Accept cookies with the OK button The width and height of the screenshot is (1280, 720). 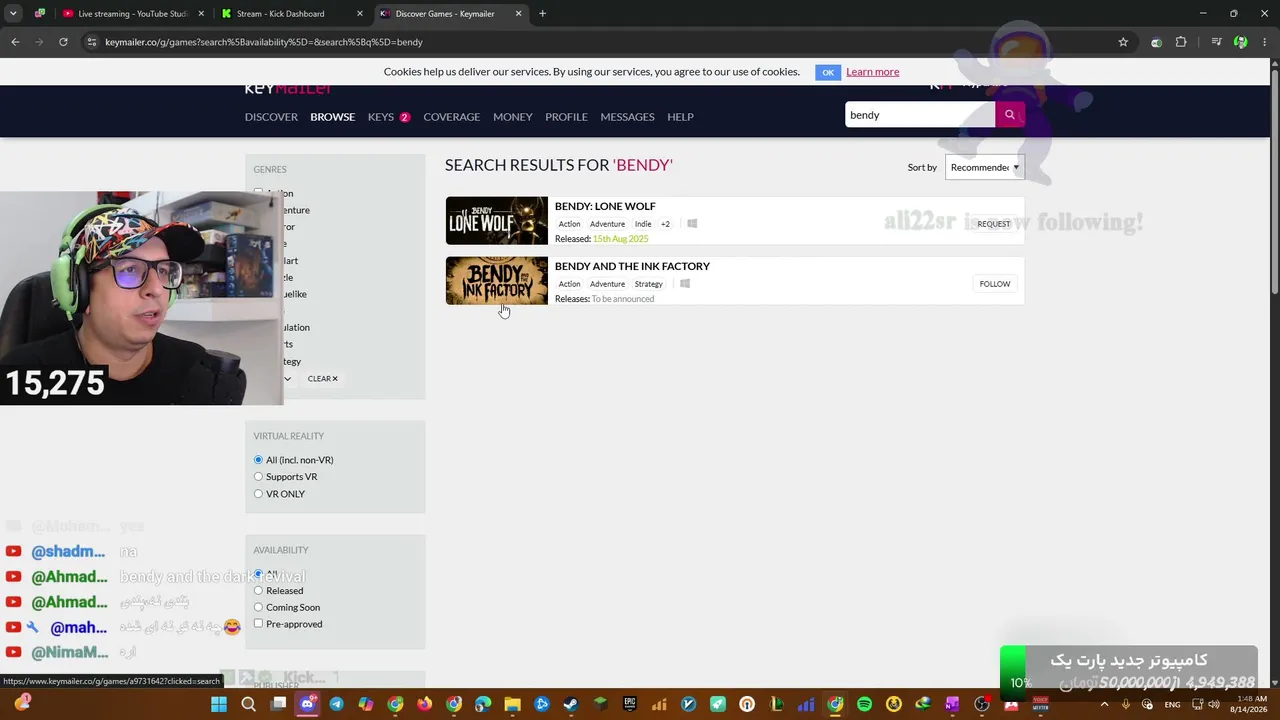[828, 72]
